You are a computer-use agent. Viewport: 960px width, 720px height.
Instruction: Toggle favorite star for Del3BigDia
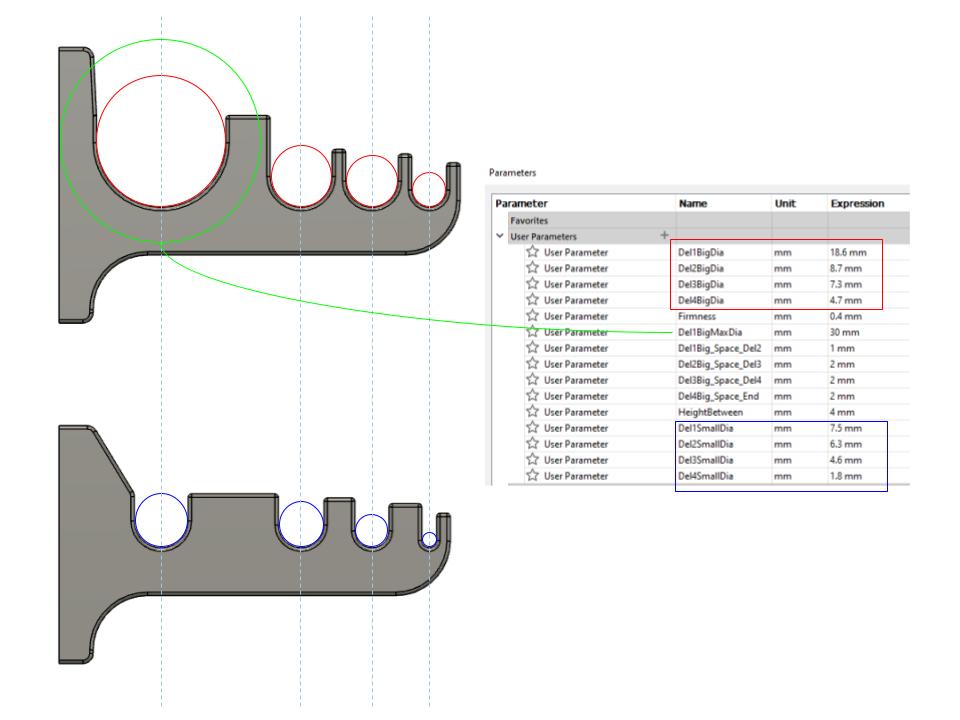[533, 284]
